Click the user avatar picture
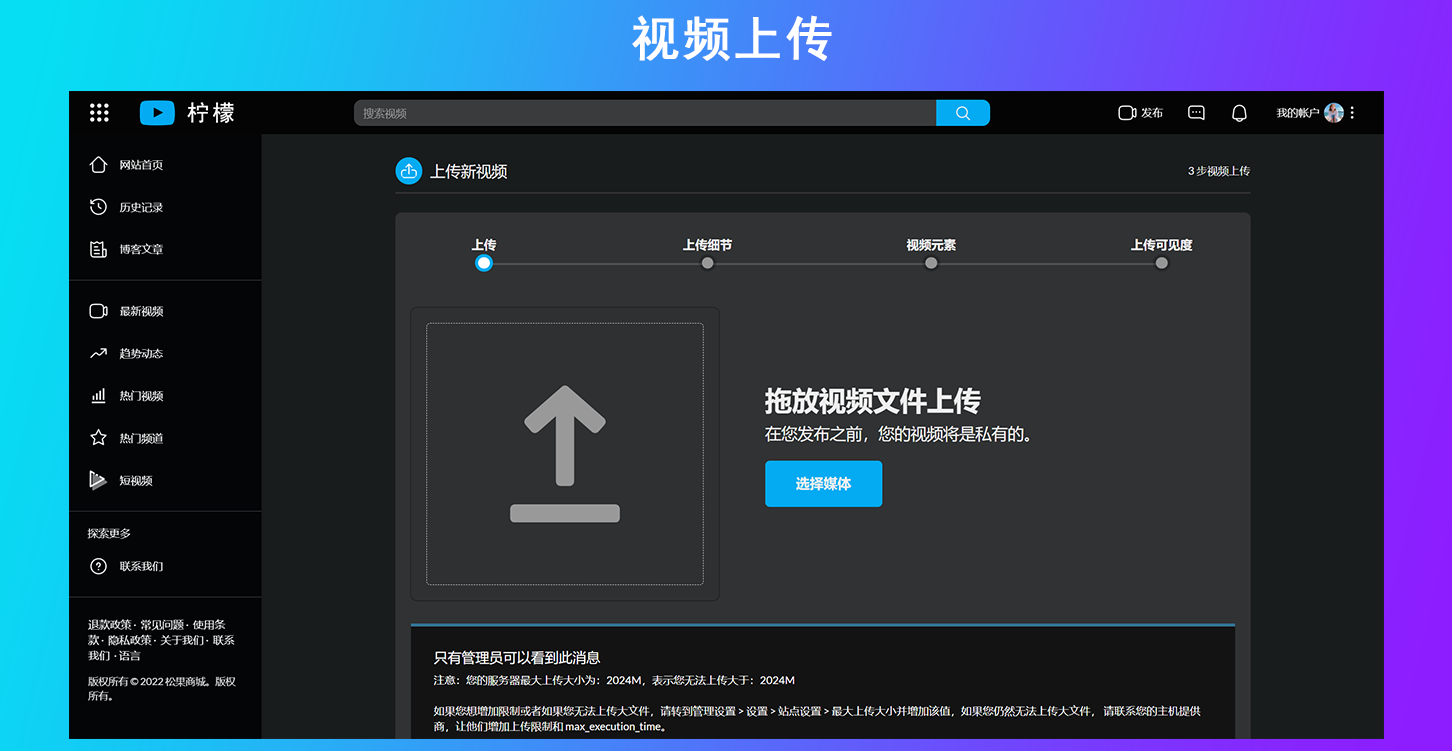 point(1333,113)
